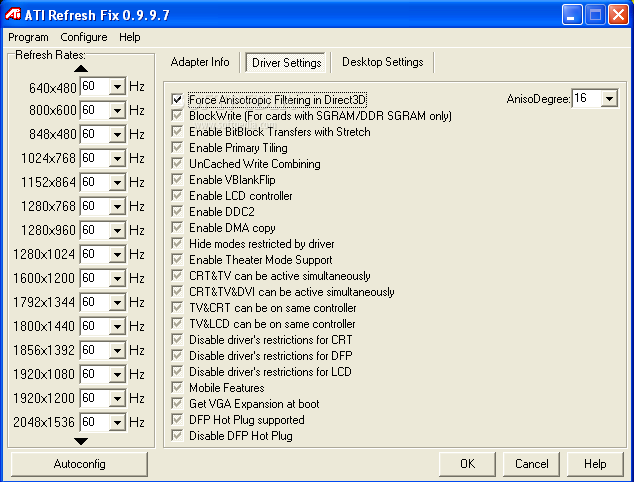This screenshot has height=482, width=634.
Task: Toggle Disable DFP Hot Plug checkbox
Action: pyautogui.click(x=177, y=436)
